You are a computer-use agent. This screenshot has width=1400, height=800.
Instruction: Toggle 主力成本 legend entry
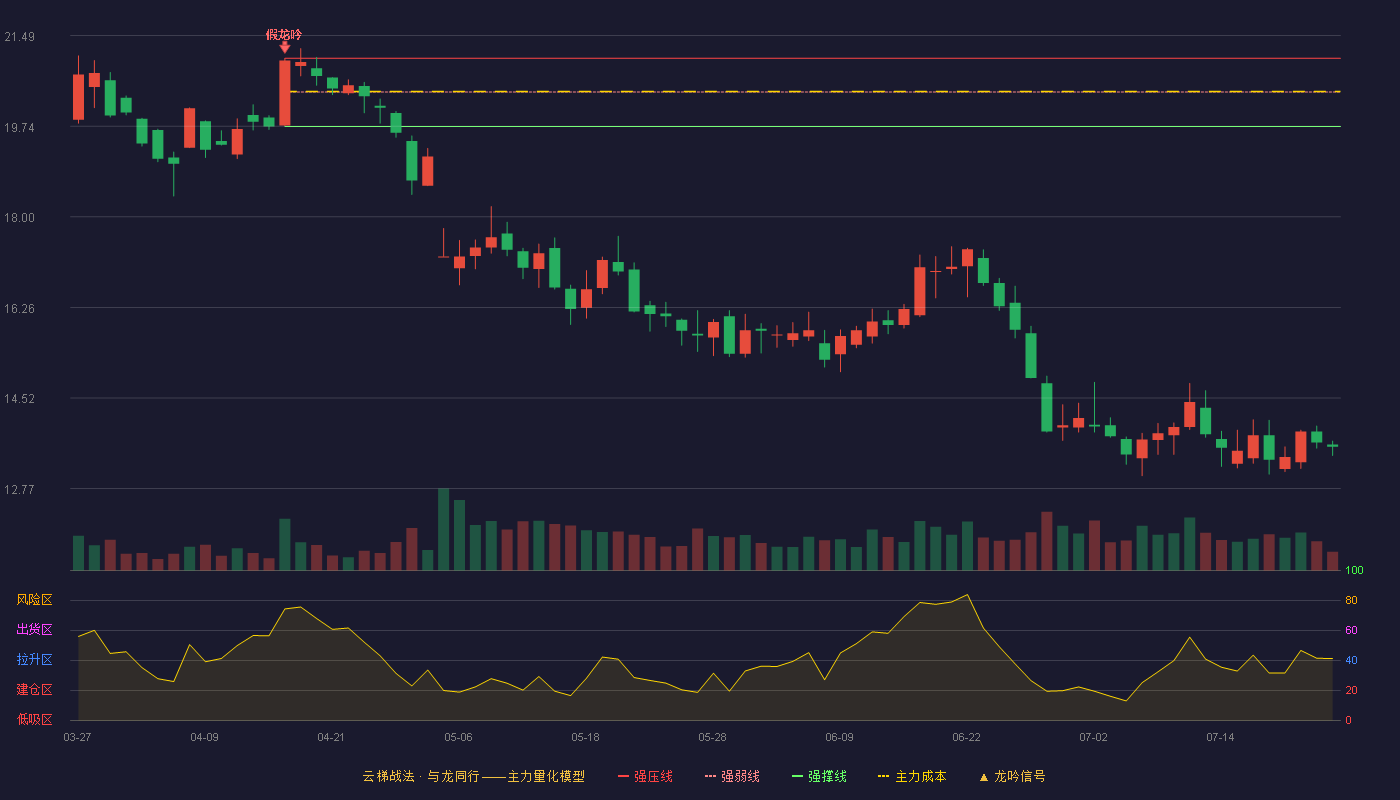click(920, 776)
